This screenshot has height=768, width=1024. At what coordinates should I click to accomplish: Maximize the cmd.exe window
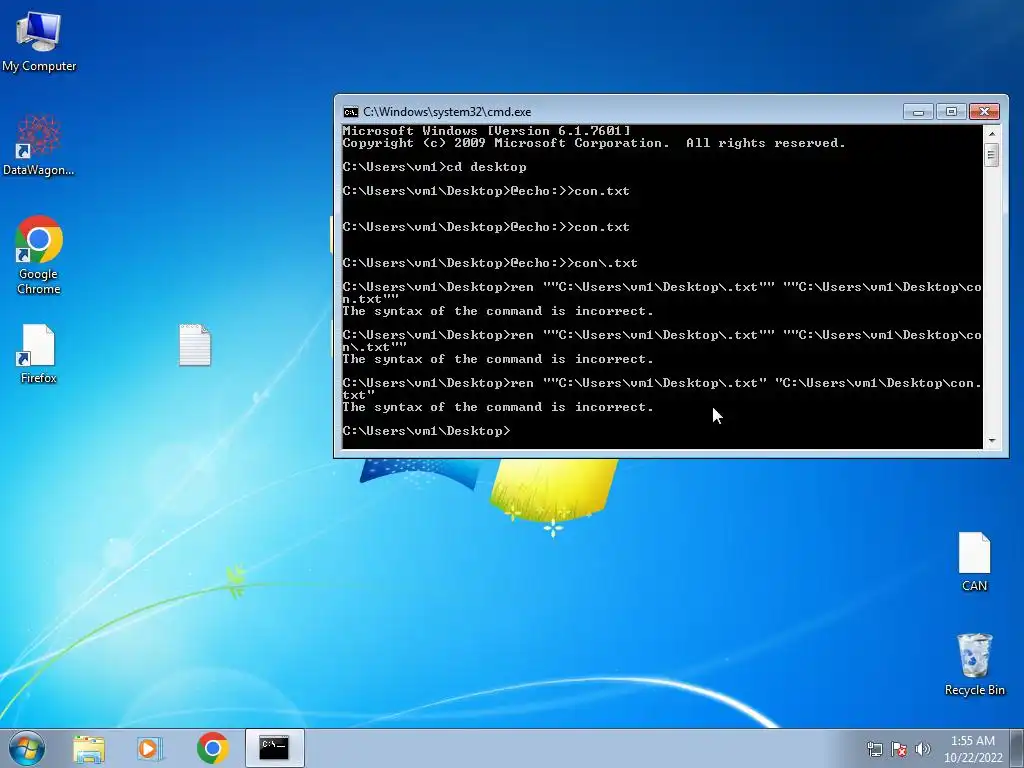951,112
